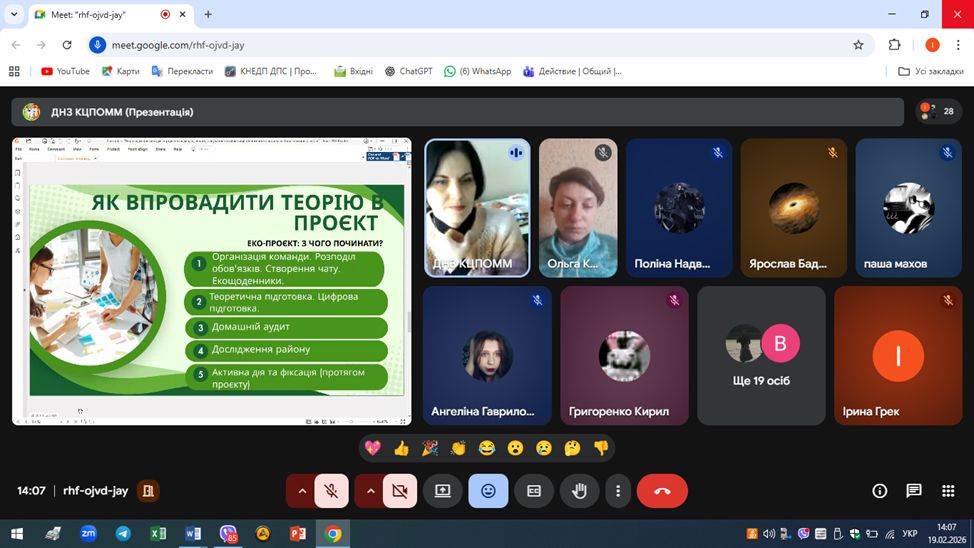Open the more options three-dot menu
The image size is (974, 548).
pos(617,491)
